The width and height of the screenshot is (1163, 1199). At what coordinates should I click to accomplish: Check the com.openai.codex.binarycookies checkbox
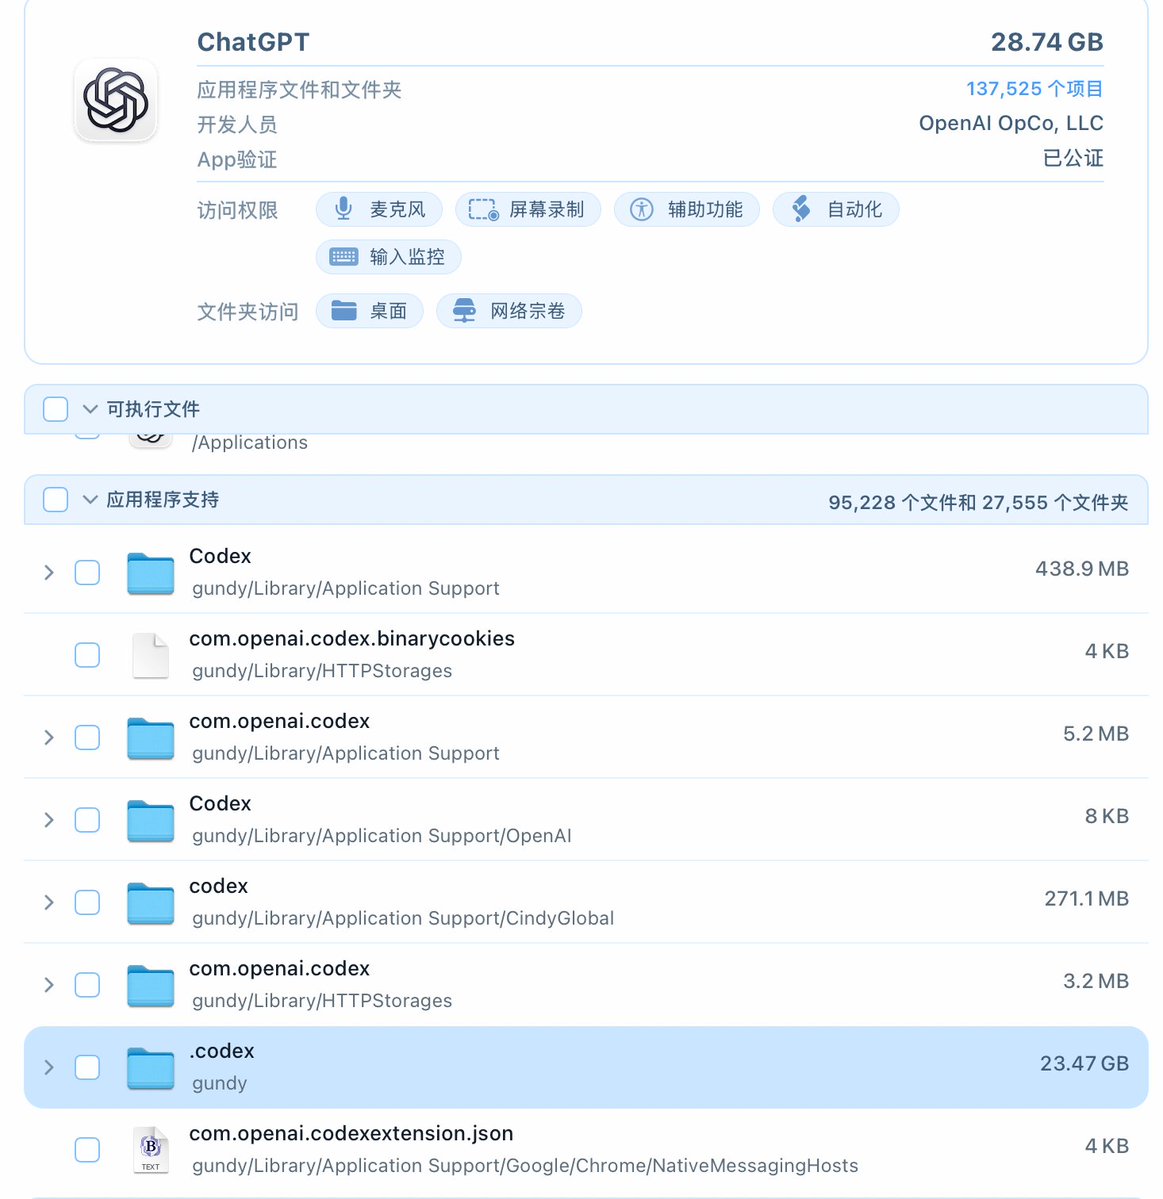coord(87,655)
